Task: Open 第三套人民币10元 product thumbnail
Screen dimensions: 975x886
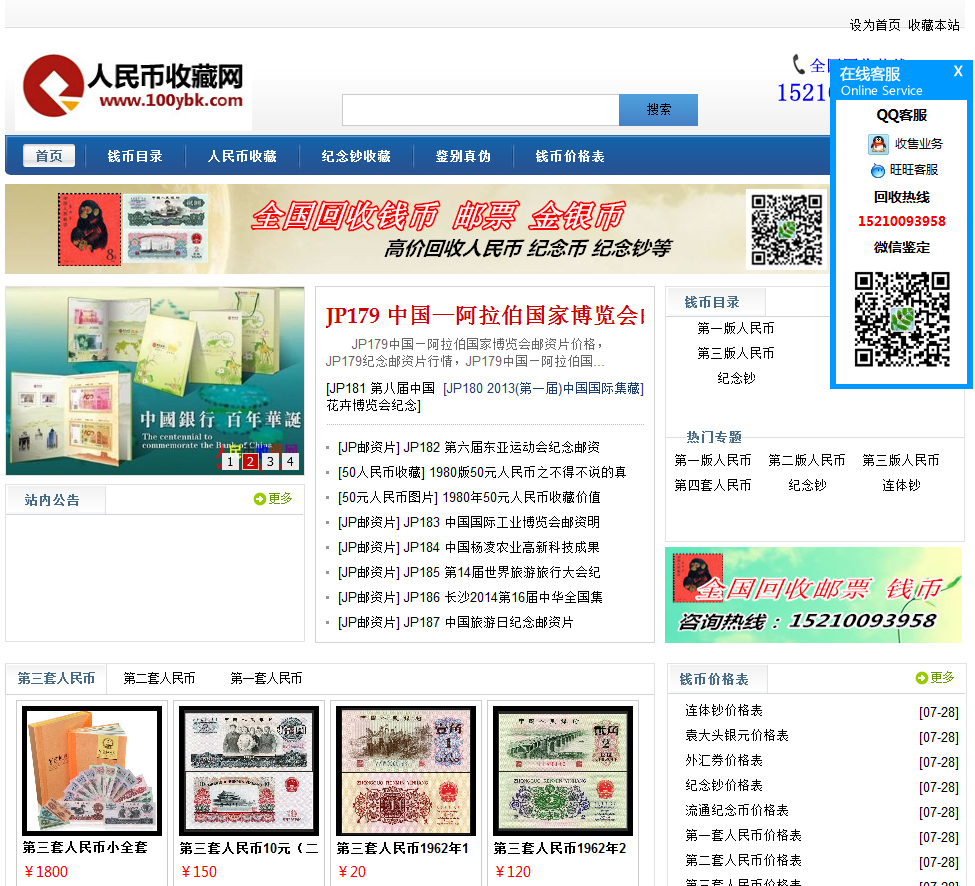Action: pos(249,770)
